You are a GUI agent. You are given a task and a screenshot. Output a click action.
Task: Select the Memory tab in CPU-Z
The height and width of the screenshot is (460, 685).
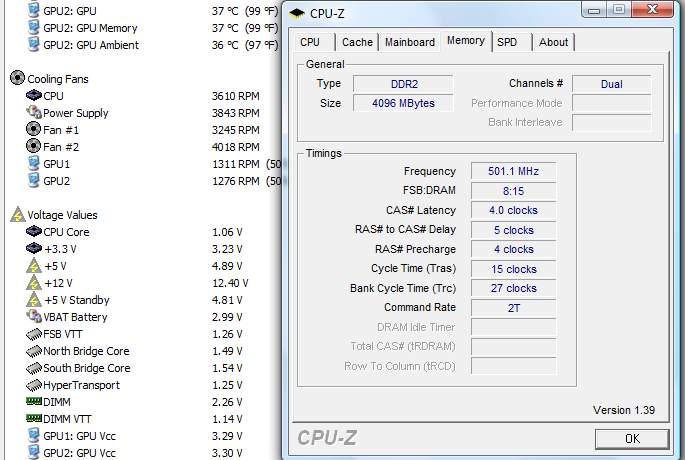[x=466, y=41]
